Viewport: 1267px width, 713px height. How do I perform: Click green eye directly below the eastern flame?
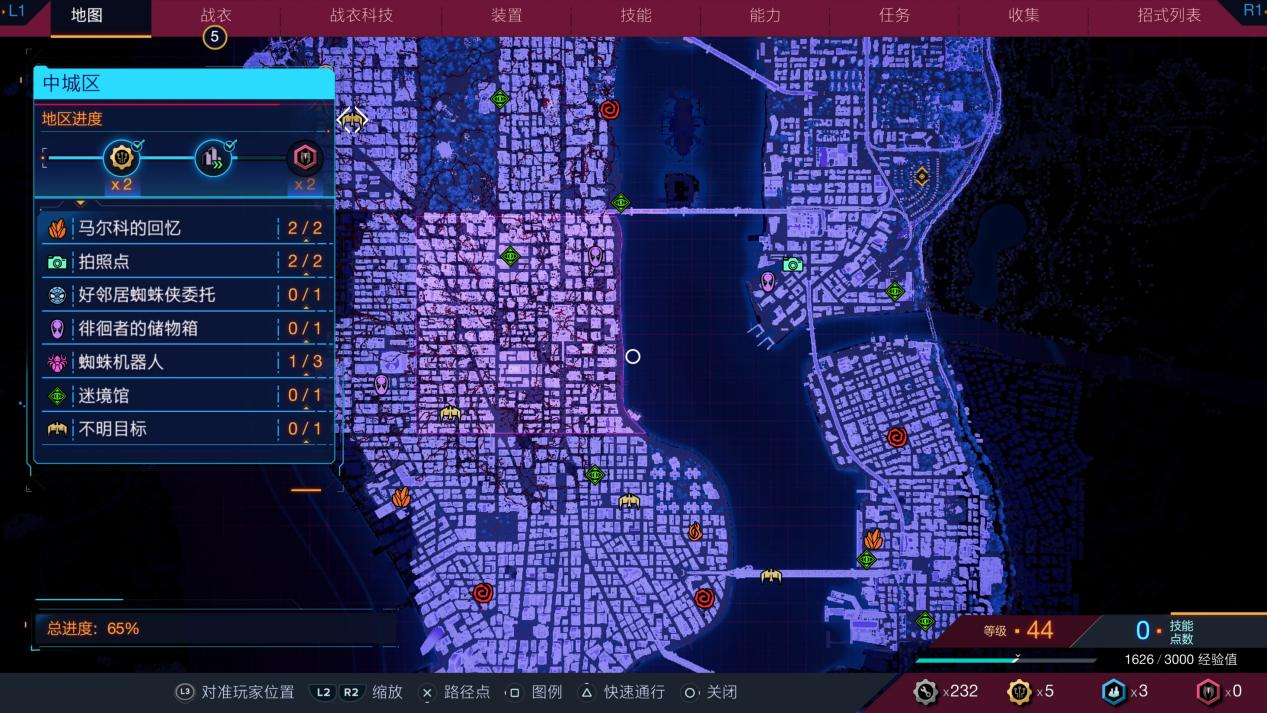pyautogui.click(x=867, y=560)
